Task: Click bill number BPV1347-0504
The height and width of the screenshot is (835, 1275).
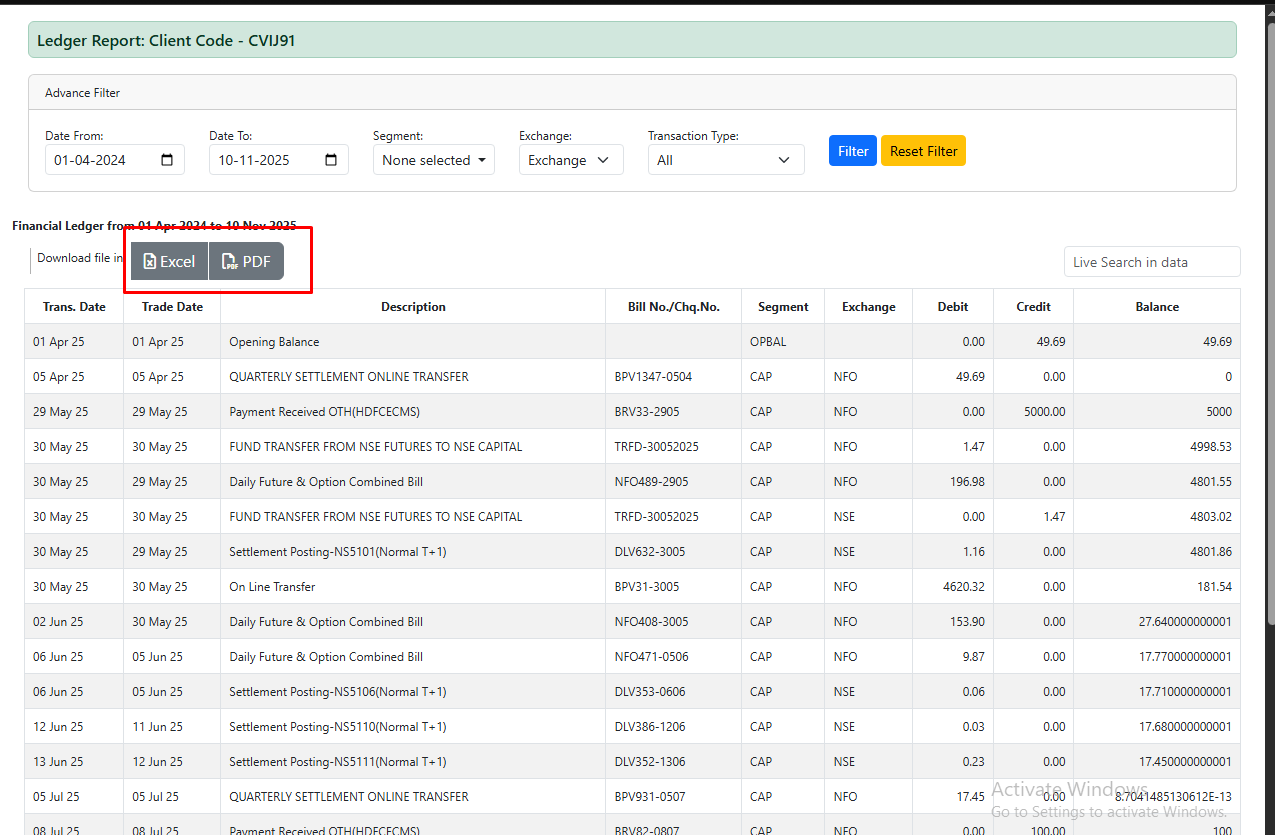Action: [653, 377]
